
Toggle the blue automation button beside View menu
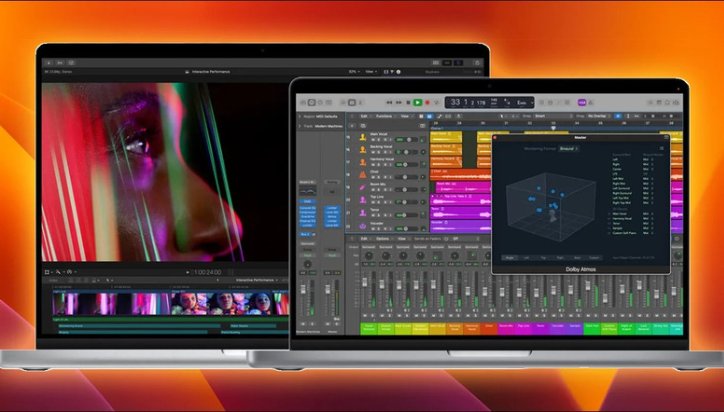tap(429, 116)
